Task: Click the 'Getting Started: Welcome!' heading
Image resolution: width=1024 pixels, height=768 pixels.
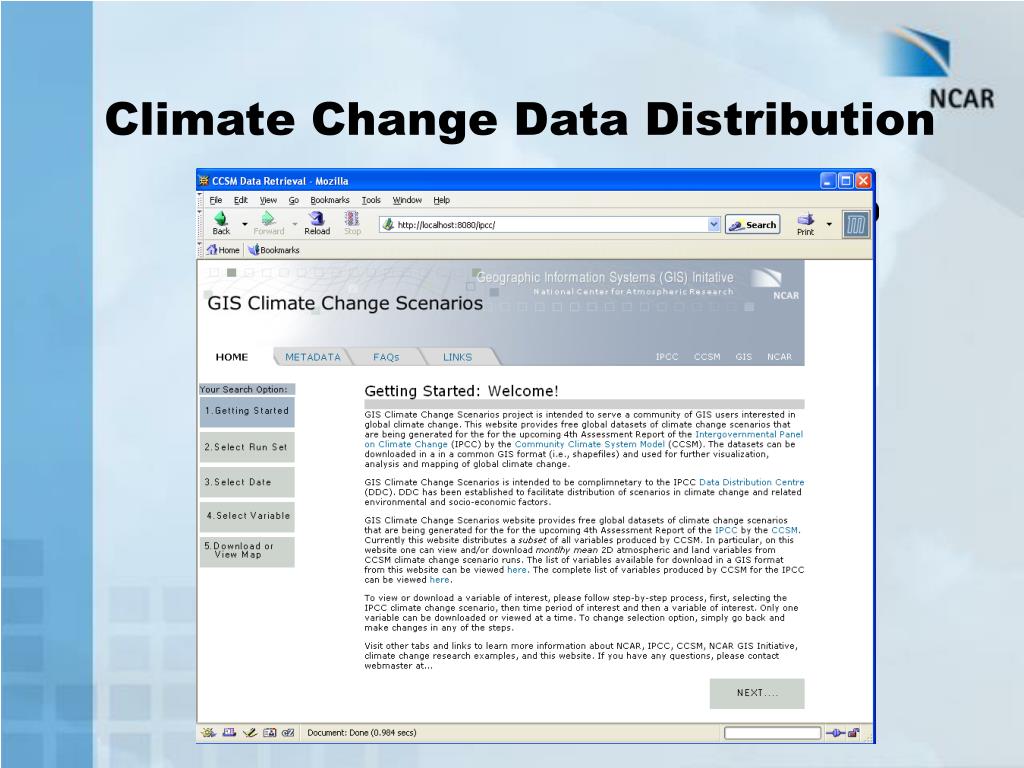Action: pos(461,391)
